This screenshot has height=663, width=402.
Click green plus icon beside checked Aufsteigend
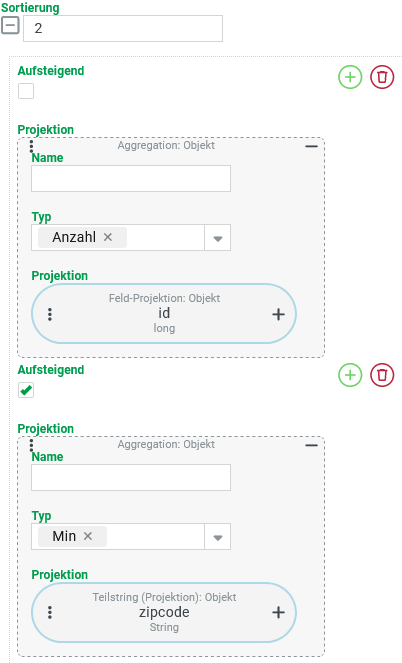click(350, 375)
